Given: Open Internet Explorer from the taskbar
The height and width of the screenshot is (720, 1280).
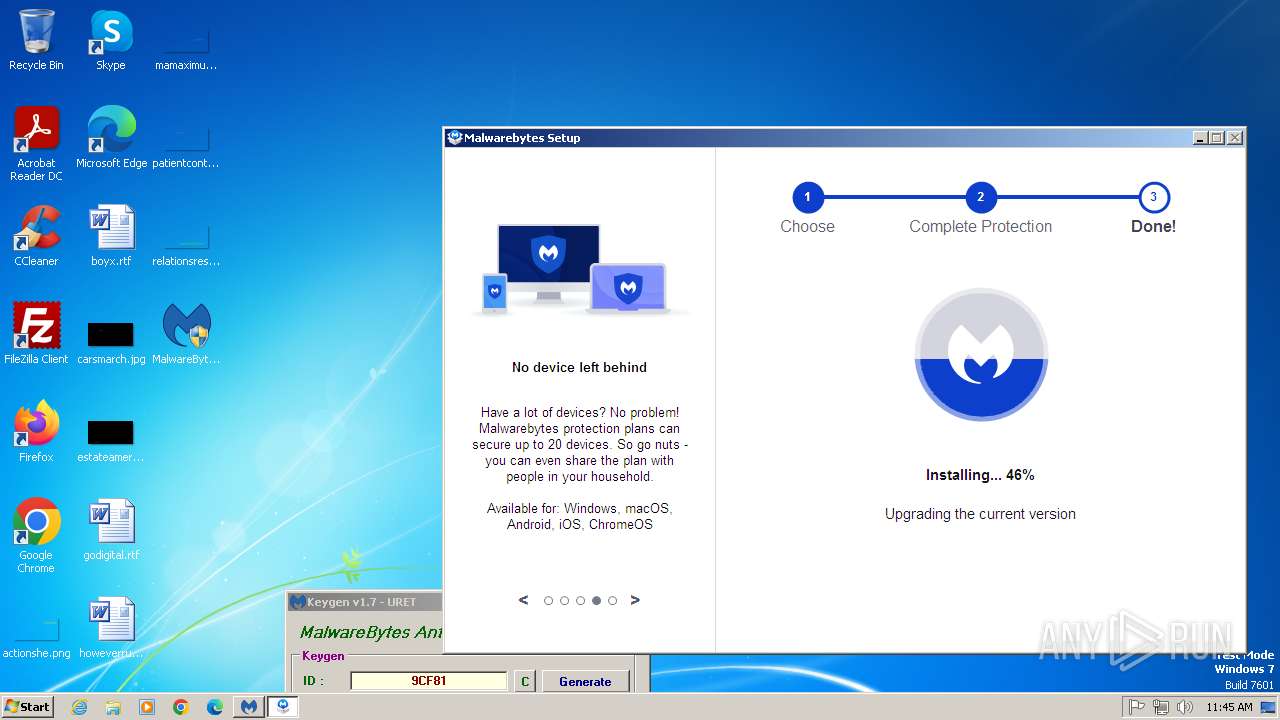Looking at the screenshot, I should point(79,707).
